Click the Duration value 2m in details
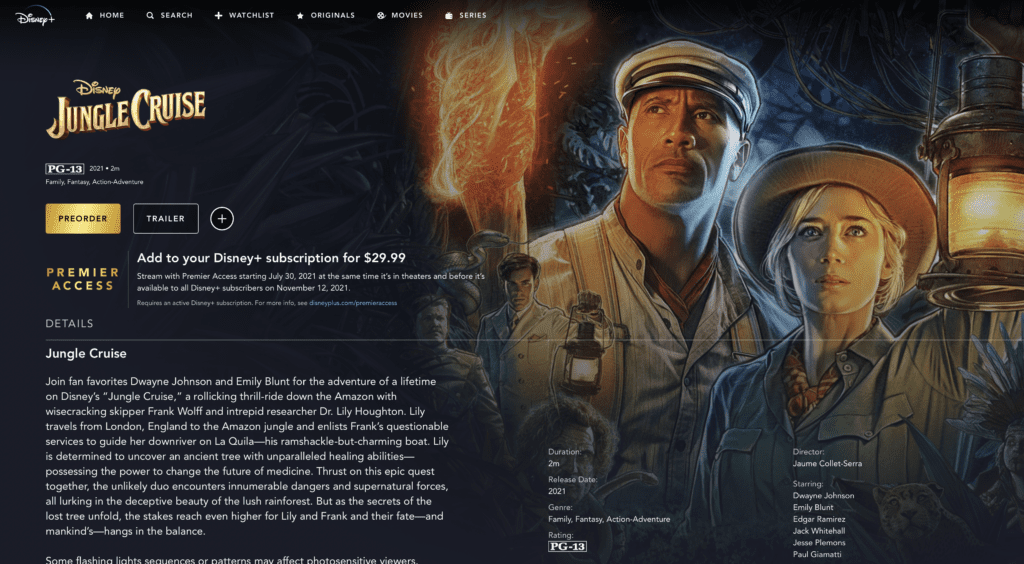The image size is (1024, 564). [x=554, y=463]
